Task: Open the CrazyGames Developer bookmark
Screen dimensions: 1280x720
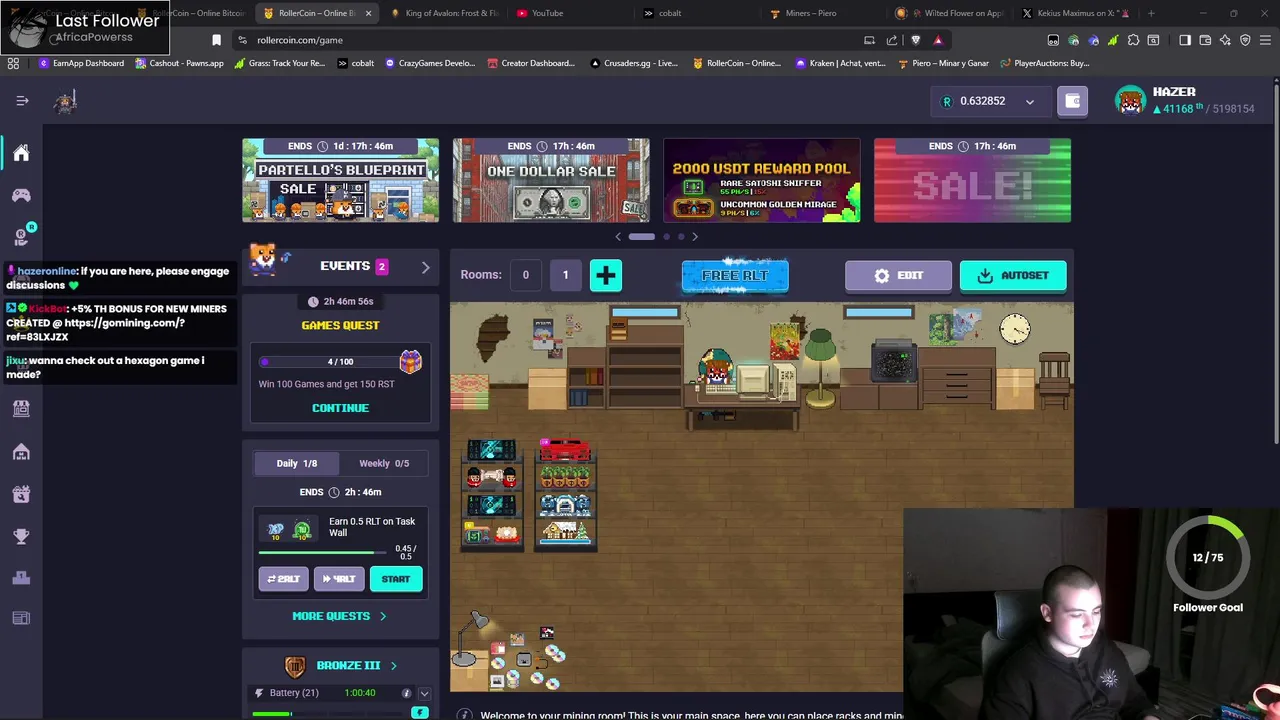Action: point(428,63)
